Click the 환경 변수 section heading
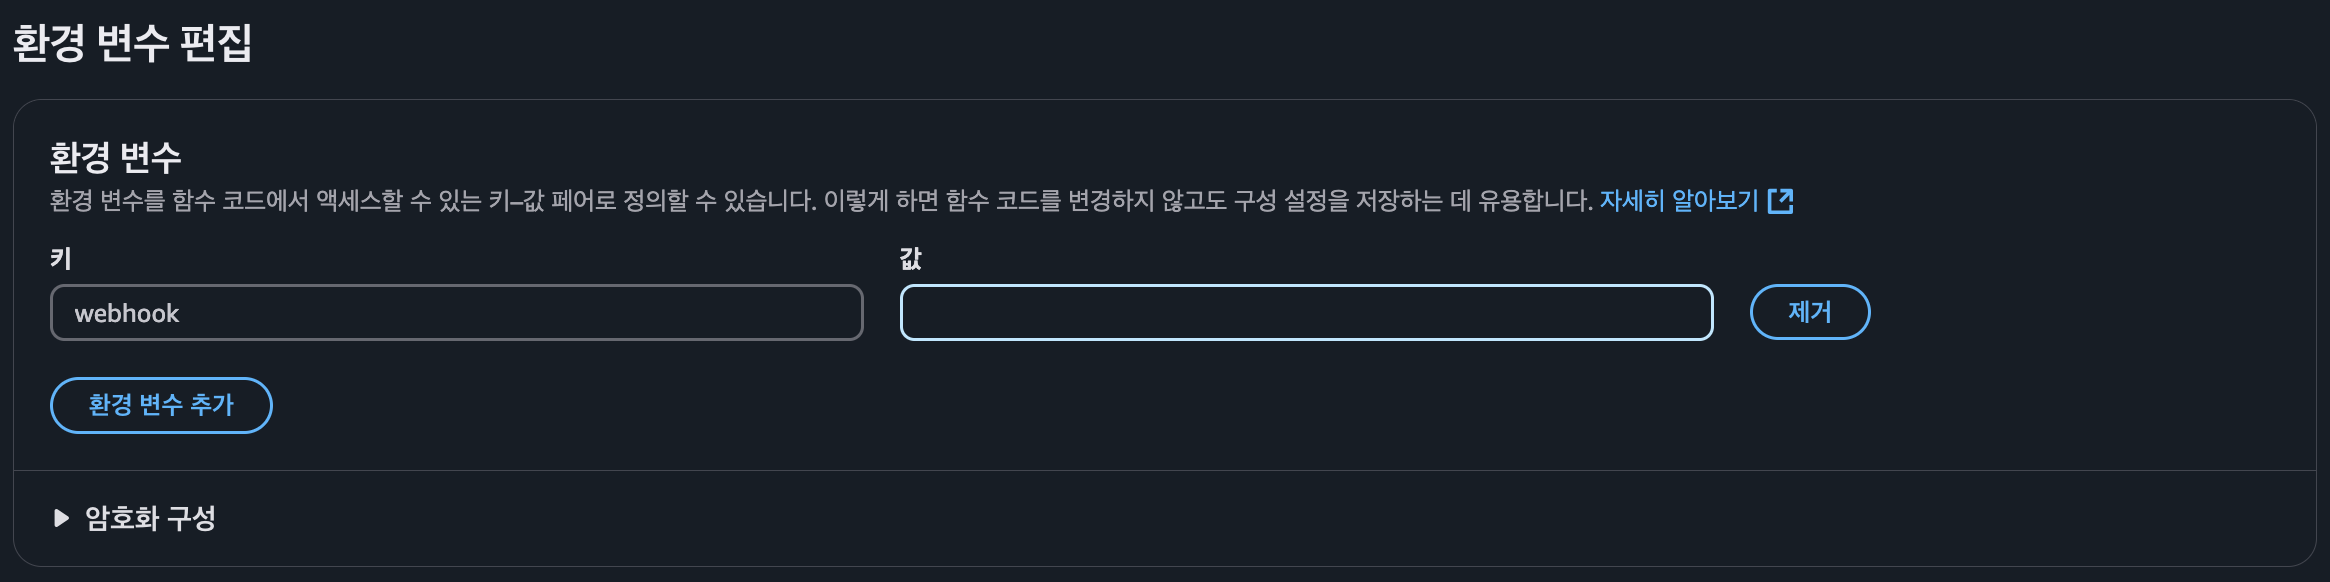 pyautogui.click(x=116, y=157)
